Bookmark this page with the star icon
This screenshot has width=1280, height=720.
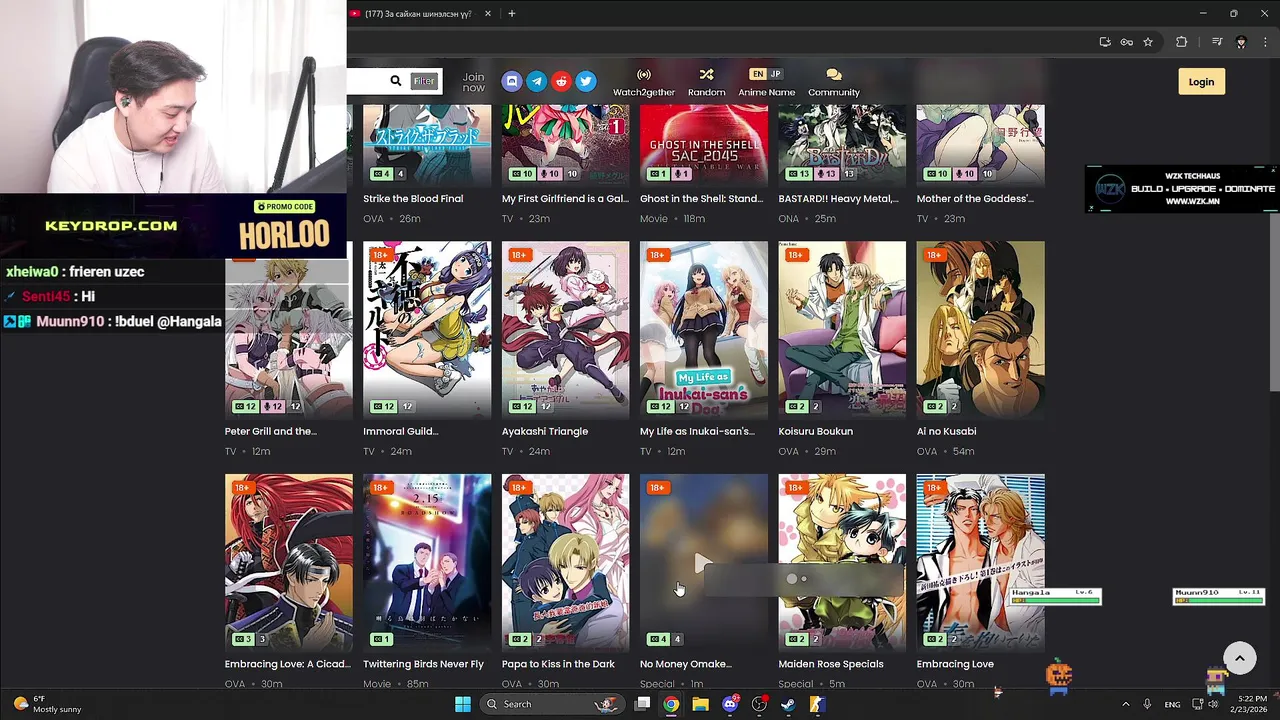1148,42
